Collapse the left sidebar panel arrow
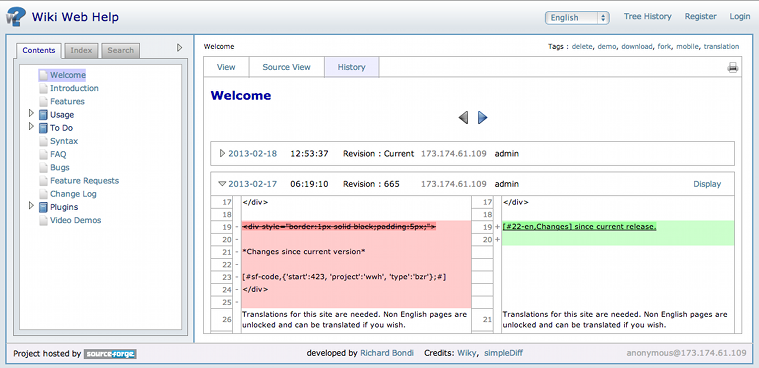This screenshot has width=759, height=368. [x=180, y=47]
